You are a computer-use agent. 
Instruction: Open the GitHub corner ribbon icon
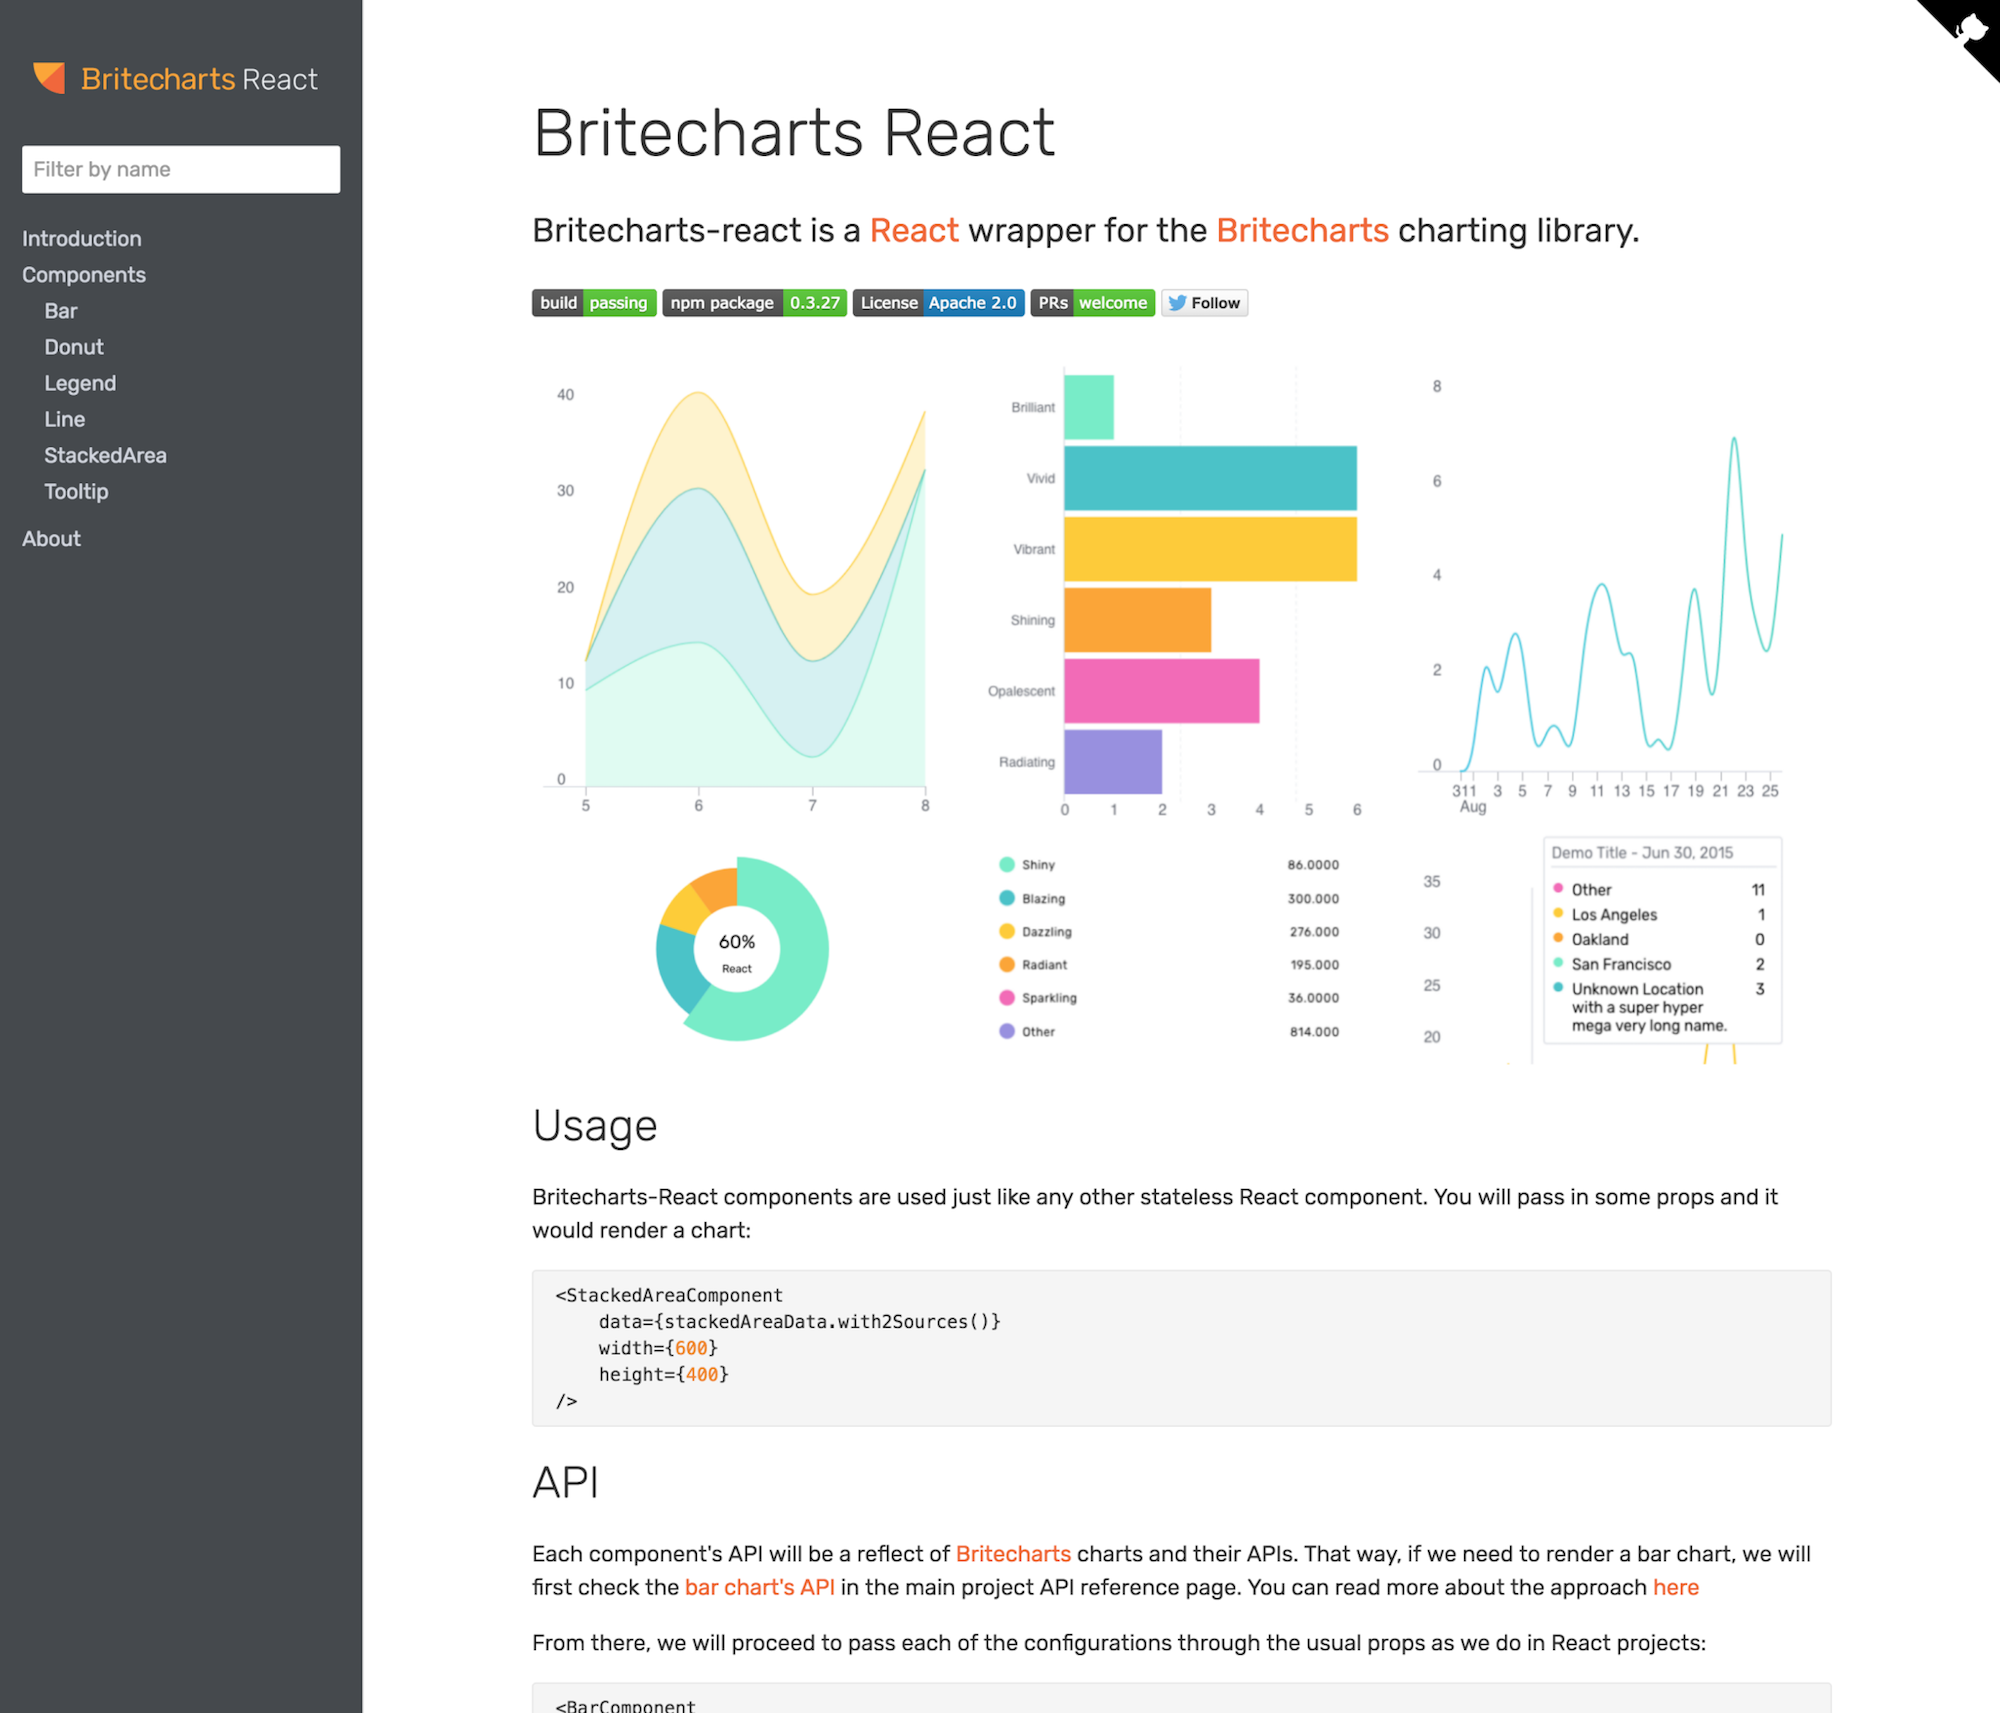(x=1971, y=29)
